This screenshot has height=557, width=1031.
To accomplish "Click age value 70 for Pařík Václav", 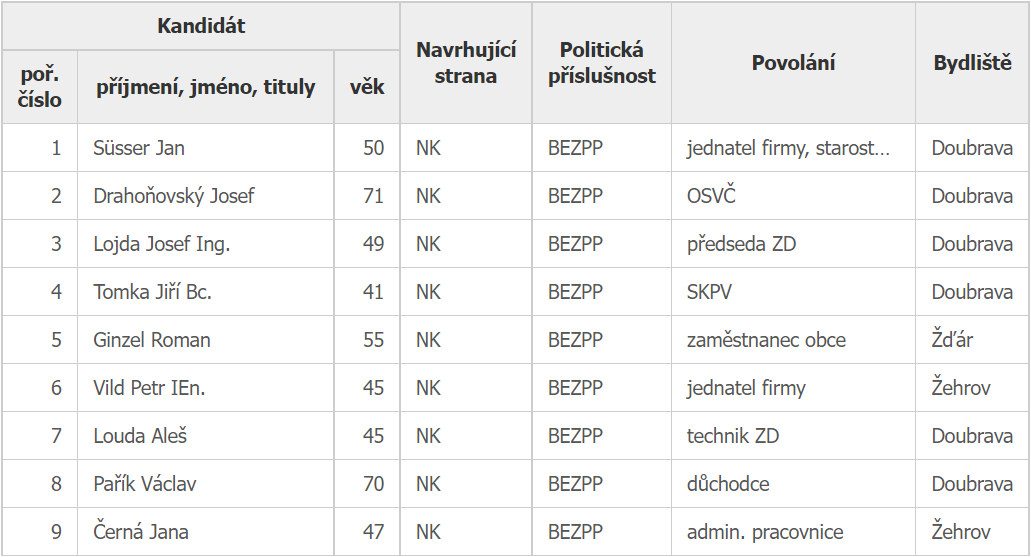I will (373, 484).
